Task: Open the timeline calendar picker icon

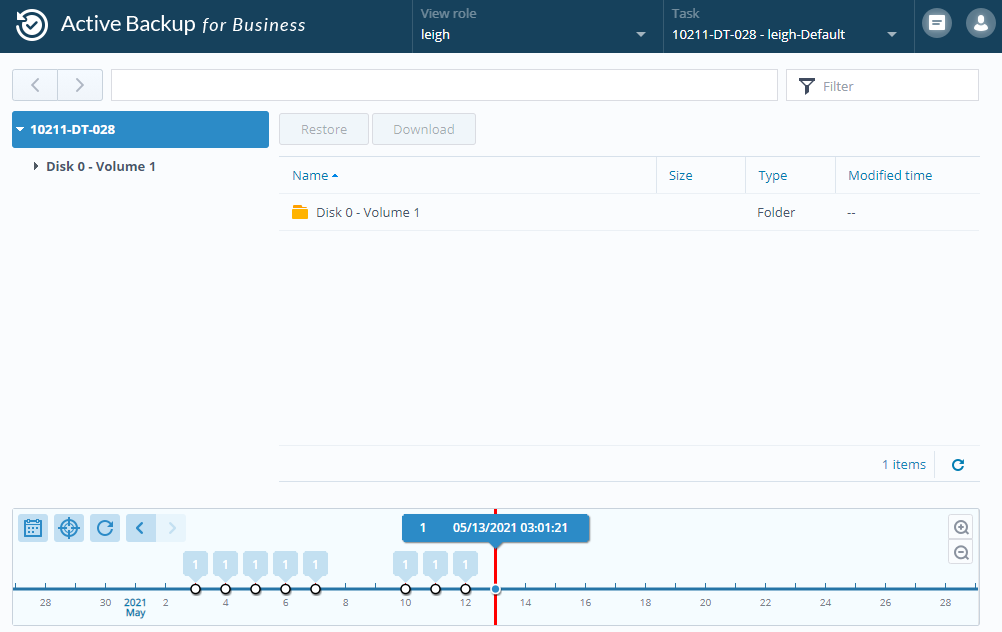Action: click(x=33, y=528)
